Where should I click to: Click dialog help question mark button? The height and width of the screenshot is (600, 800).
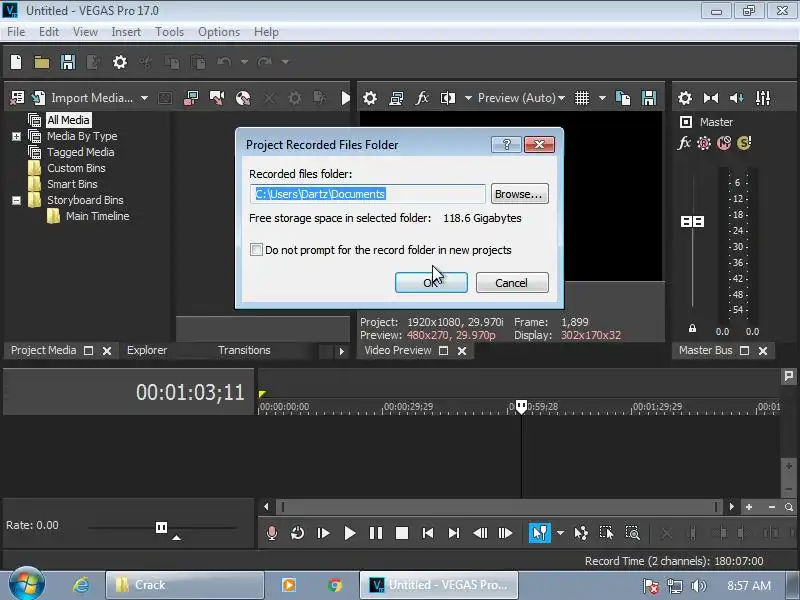506,145
